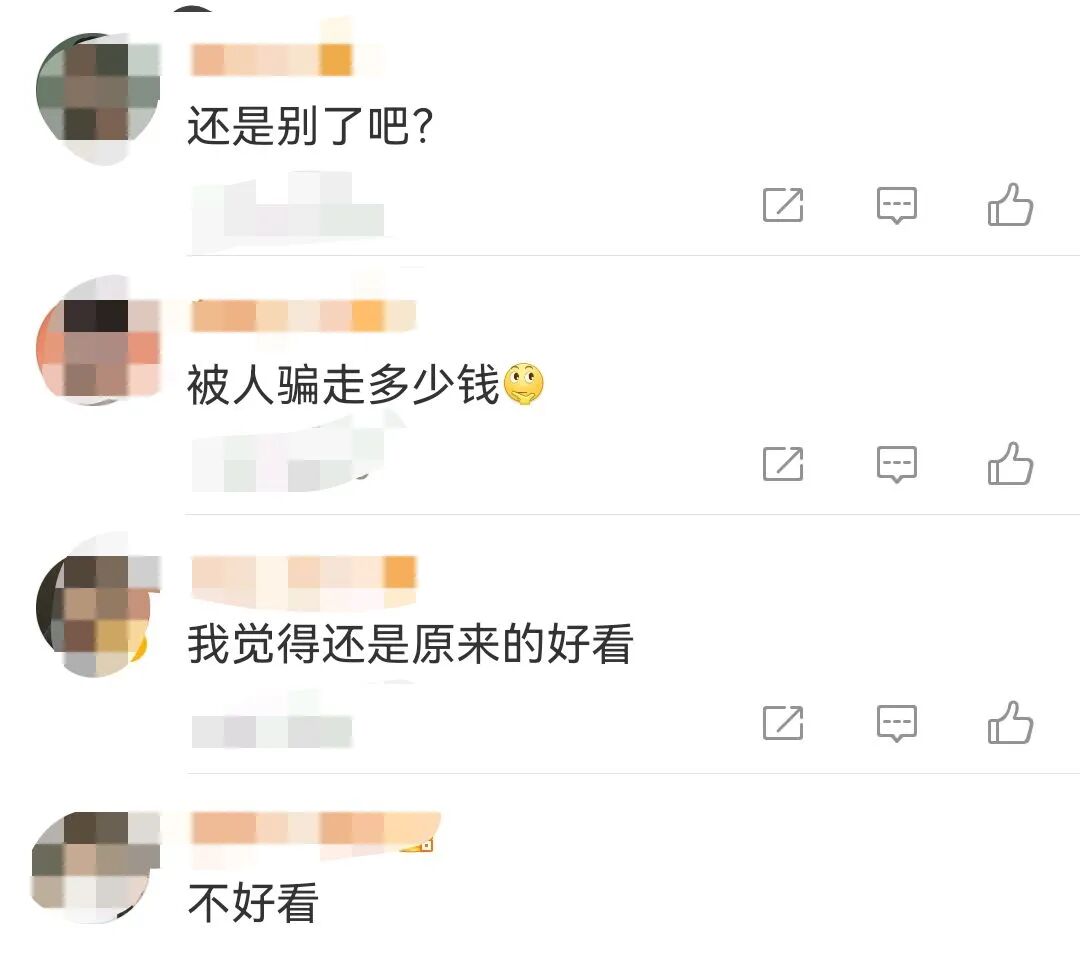
Task: Open username above "被人骗走多少钱" comment
Action: click(x=303, y=316)
